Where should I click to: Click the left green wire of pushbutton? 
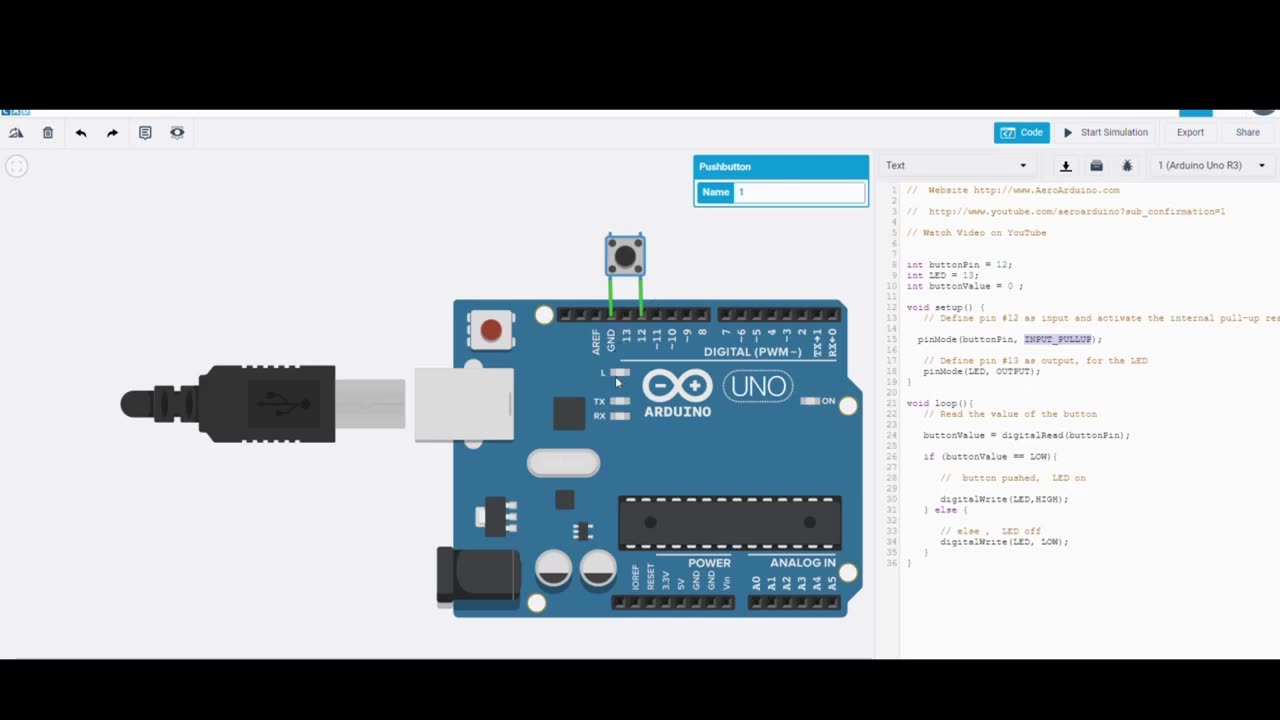tap(610, 297)
